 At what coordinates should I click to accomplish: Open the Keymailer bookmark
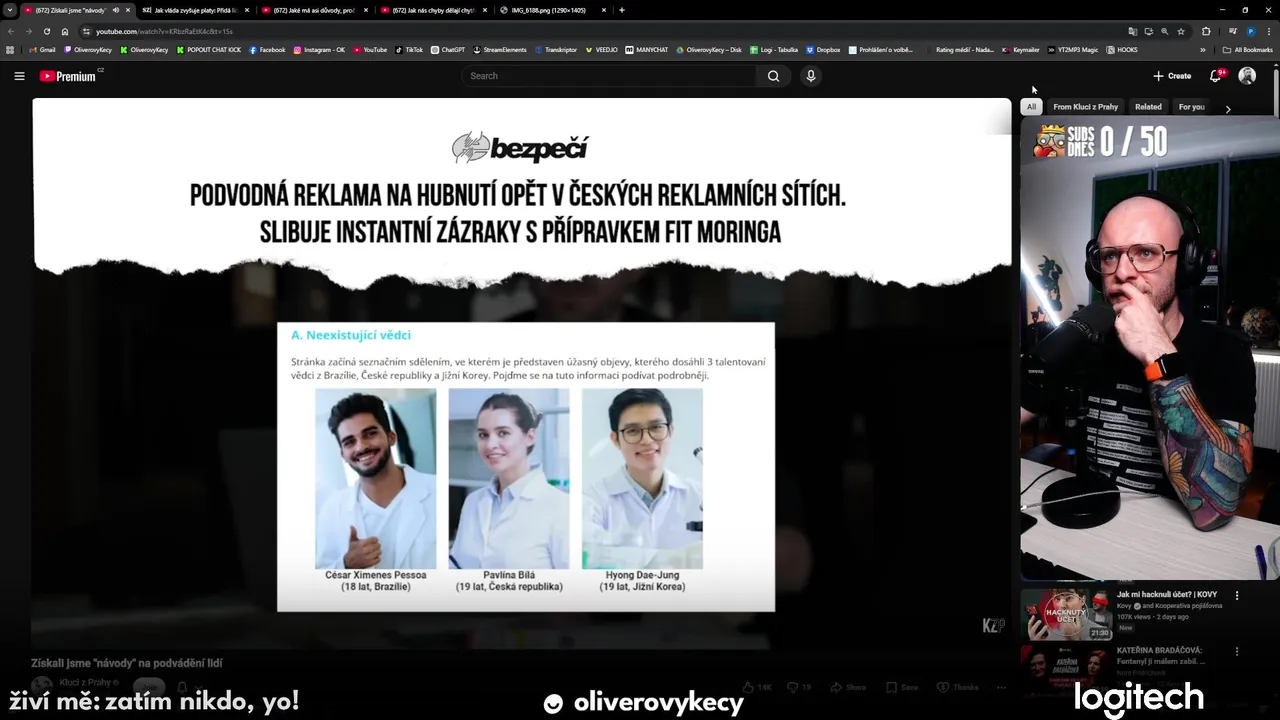coord(1021,49)
